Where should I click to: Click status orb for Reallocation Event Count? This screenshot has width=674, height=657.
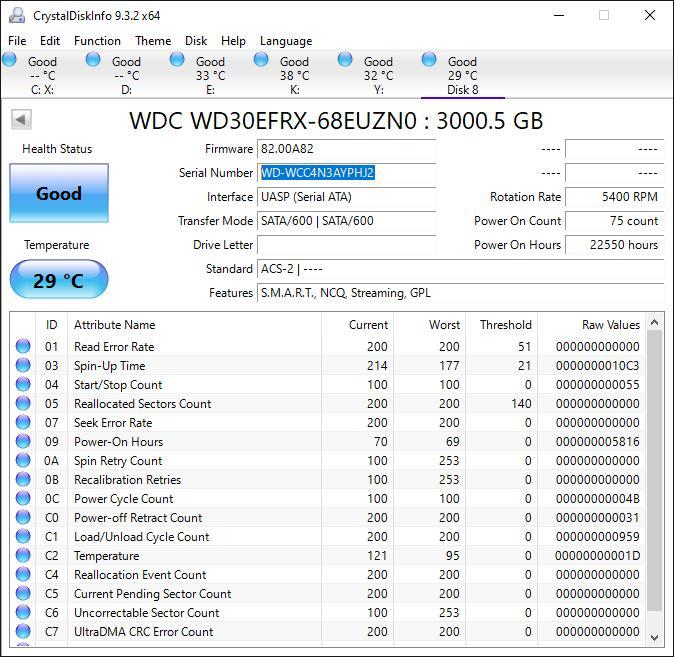pos(23,574)
